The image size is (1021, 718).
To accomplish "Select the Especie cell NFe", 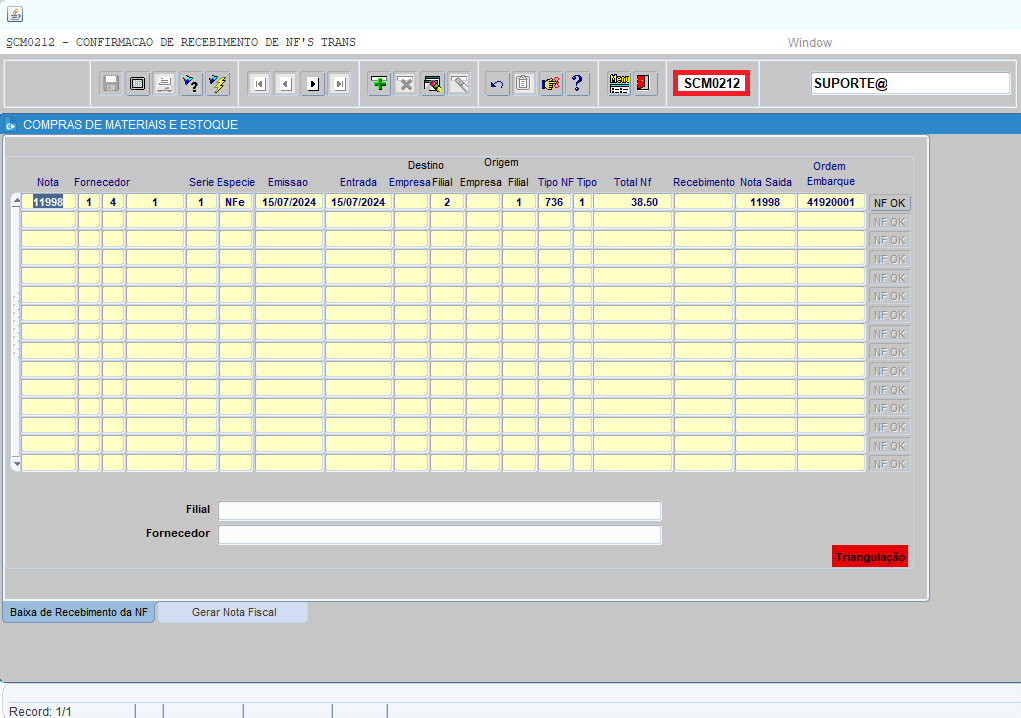I will [x=235, y=202].
